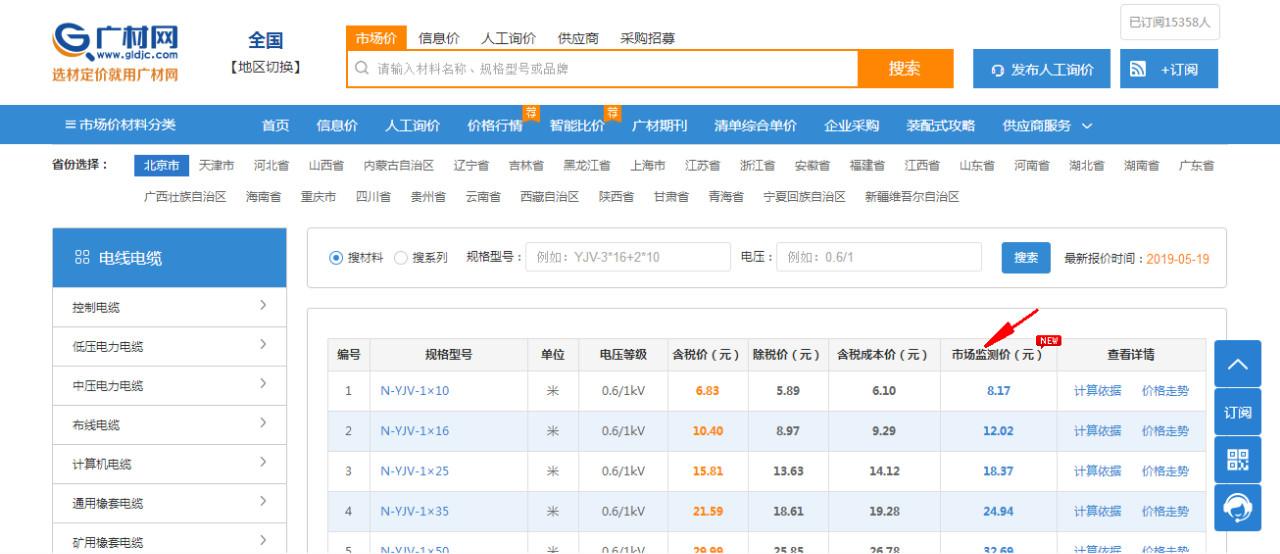The image size is (1280, 554).
Task: Switch to the 人工询价 search tab
Action: tap(508, 38)
